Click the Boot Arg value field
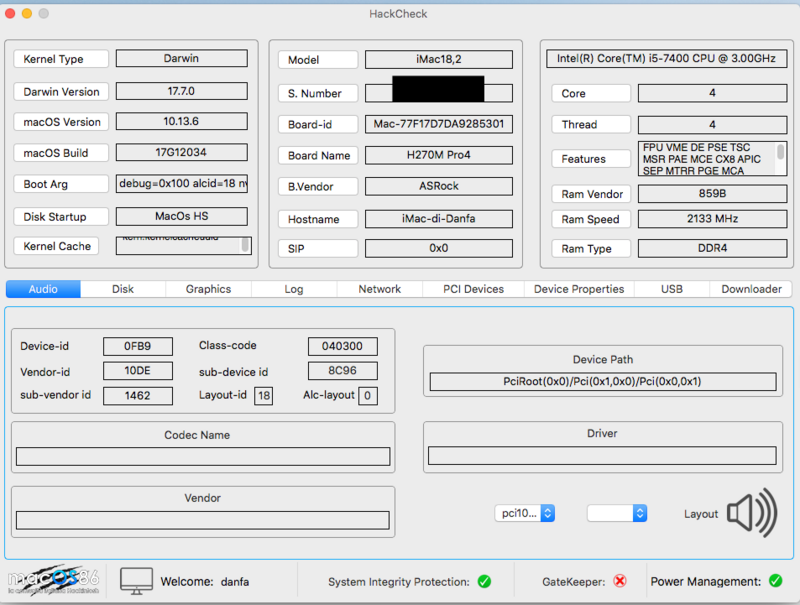This screenshot has width=800, height=605. coord(181,184)
